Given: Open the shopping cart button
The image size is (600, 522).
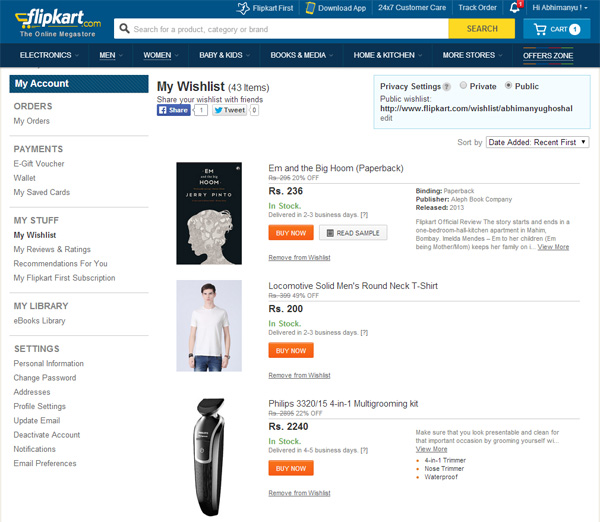Looking at the screenshot, I should 557,29.
